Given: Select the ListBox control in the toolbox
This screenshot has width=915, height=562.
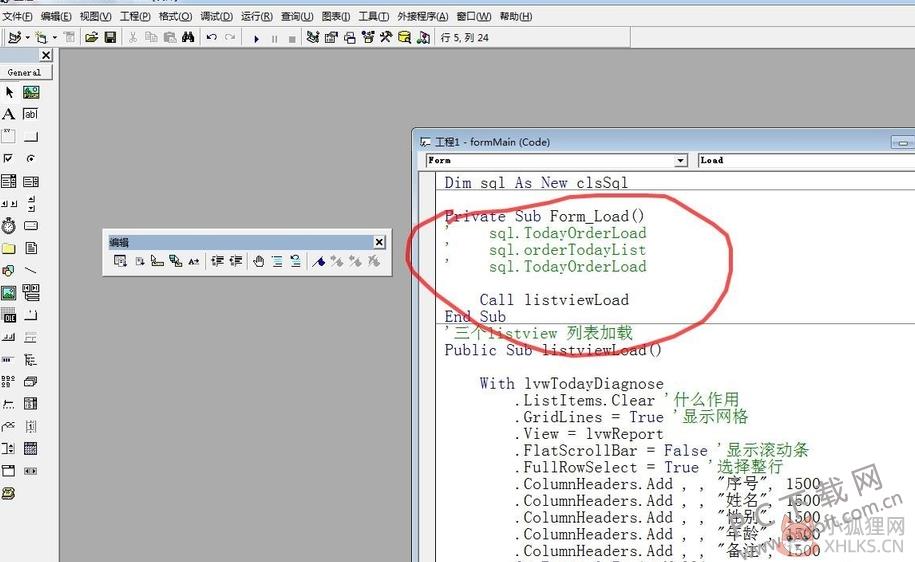Looking at the screenshot, I should pos(31,181).
